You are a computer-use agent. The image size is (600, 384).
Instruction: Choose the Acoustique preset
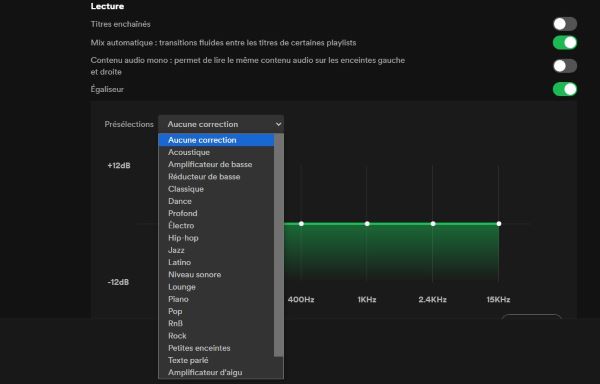tap(216, 152)
